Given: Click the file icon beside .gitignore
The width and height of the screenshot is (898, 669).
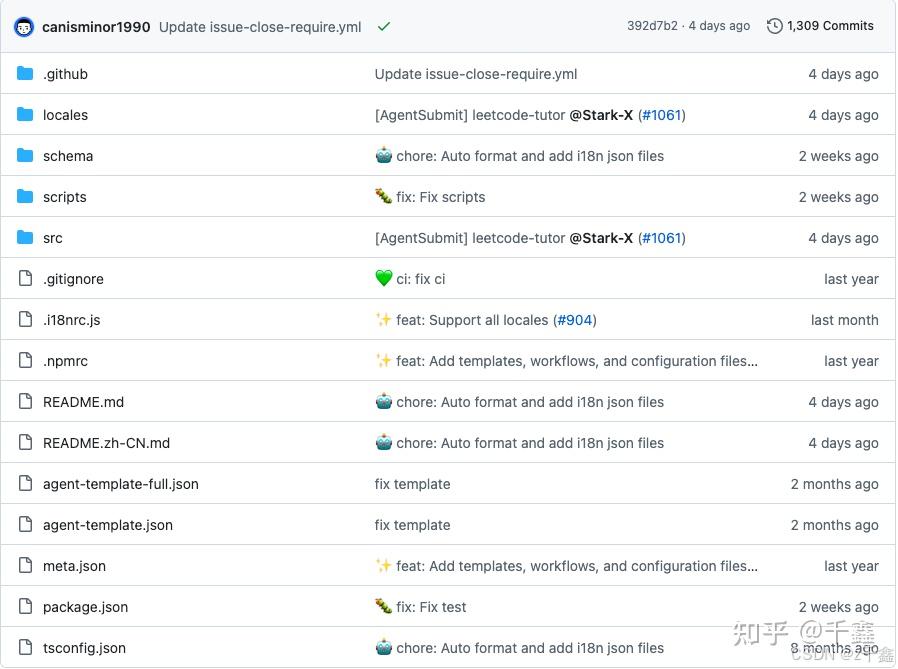Looking at the screenshot, I should (25, 279).
